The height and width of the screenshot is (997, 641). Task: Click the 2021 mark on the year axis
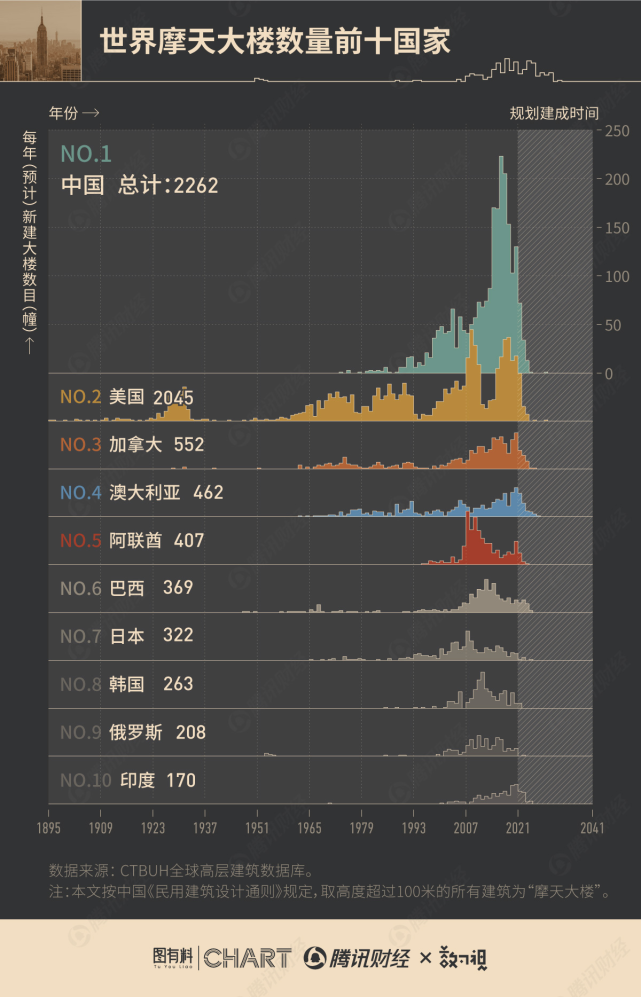pyautogui.click(x=518, y=828)
